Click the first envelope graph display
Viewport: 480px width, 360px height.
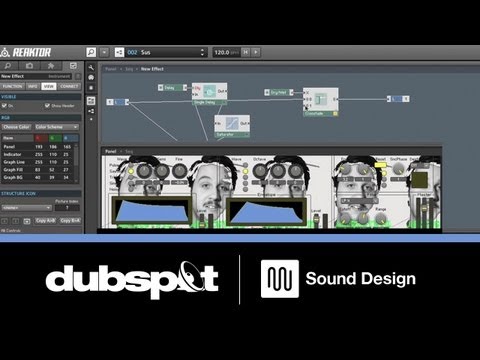pos(152,211)
